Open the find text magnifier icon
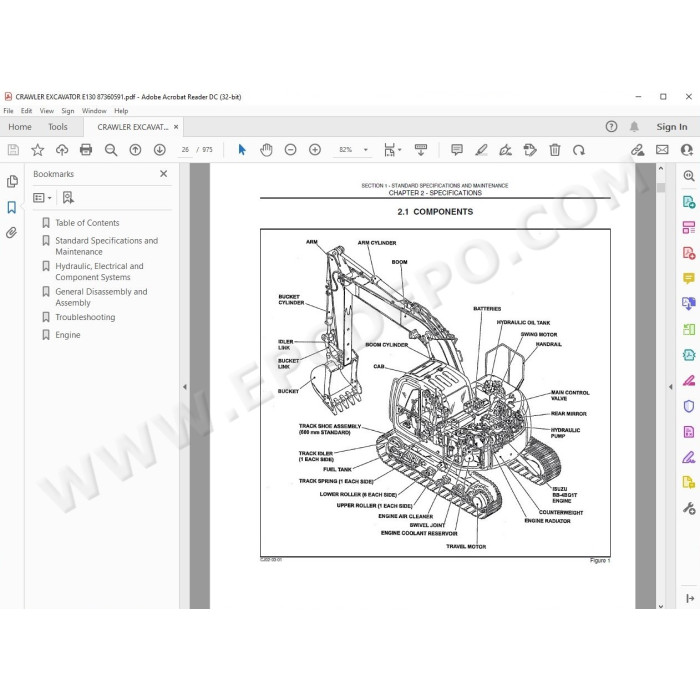Viewport: 700px width, 700px height. (x=111, y=150)
